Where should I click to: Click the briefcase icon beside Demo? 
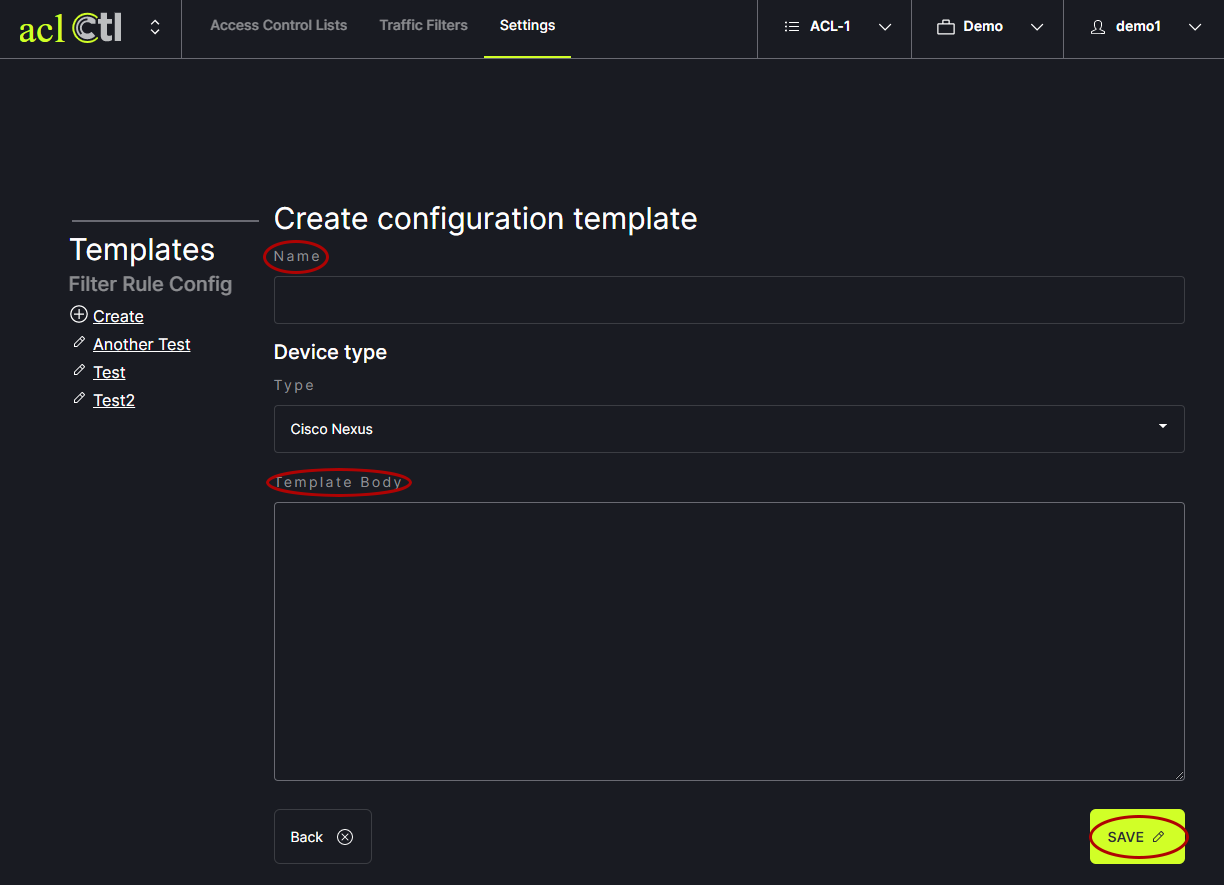click(x=945, y=27)
